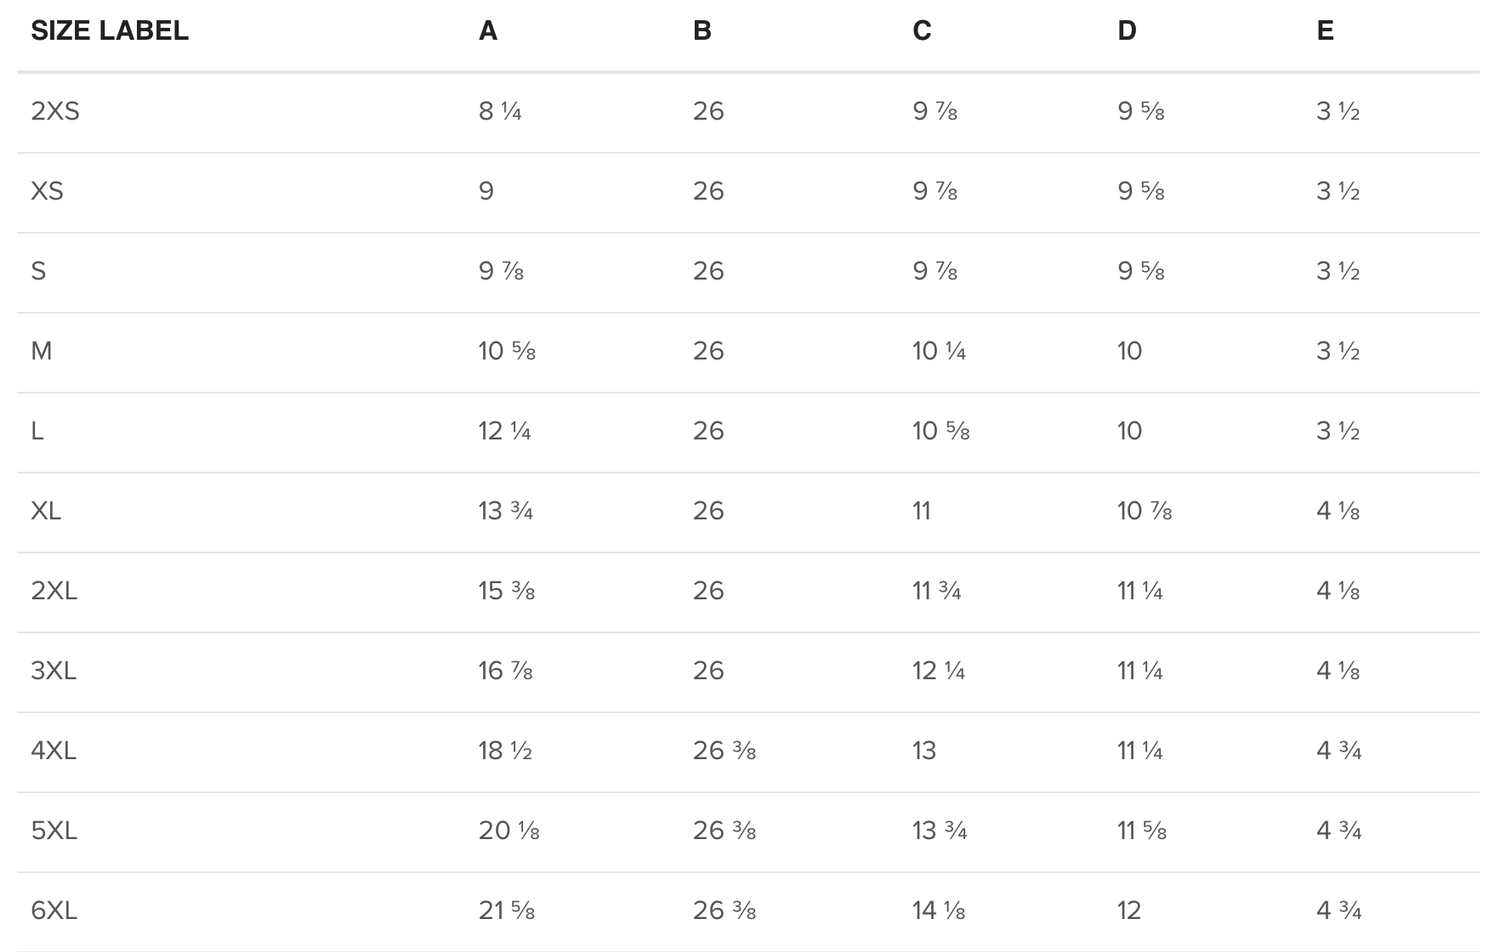The width and height of the screenshot is (1500, 952).
Task: Click the 8 ¼ measurement cell
Action: [500, 111]
